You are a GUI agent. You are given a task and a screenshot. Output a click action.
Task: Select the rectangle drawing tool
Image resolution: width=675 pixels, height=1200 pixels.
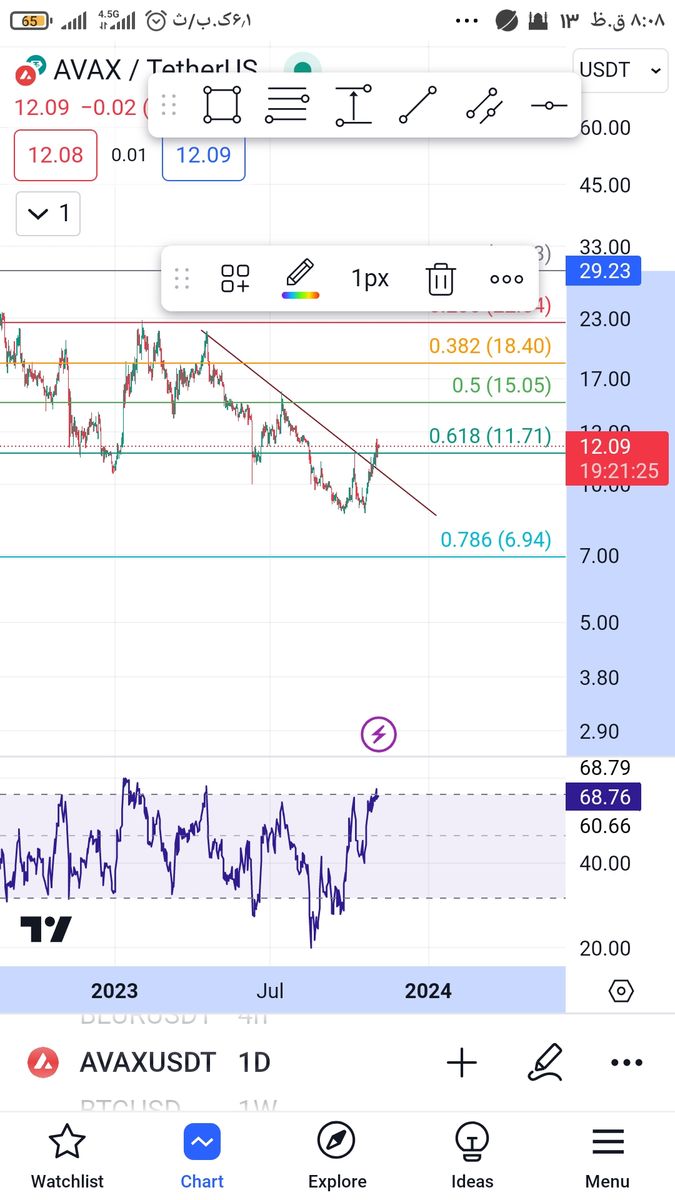[222, 104]
